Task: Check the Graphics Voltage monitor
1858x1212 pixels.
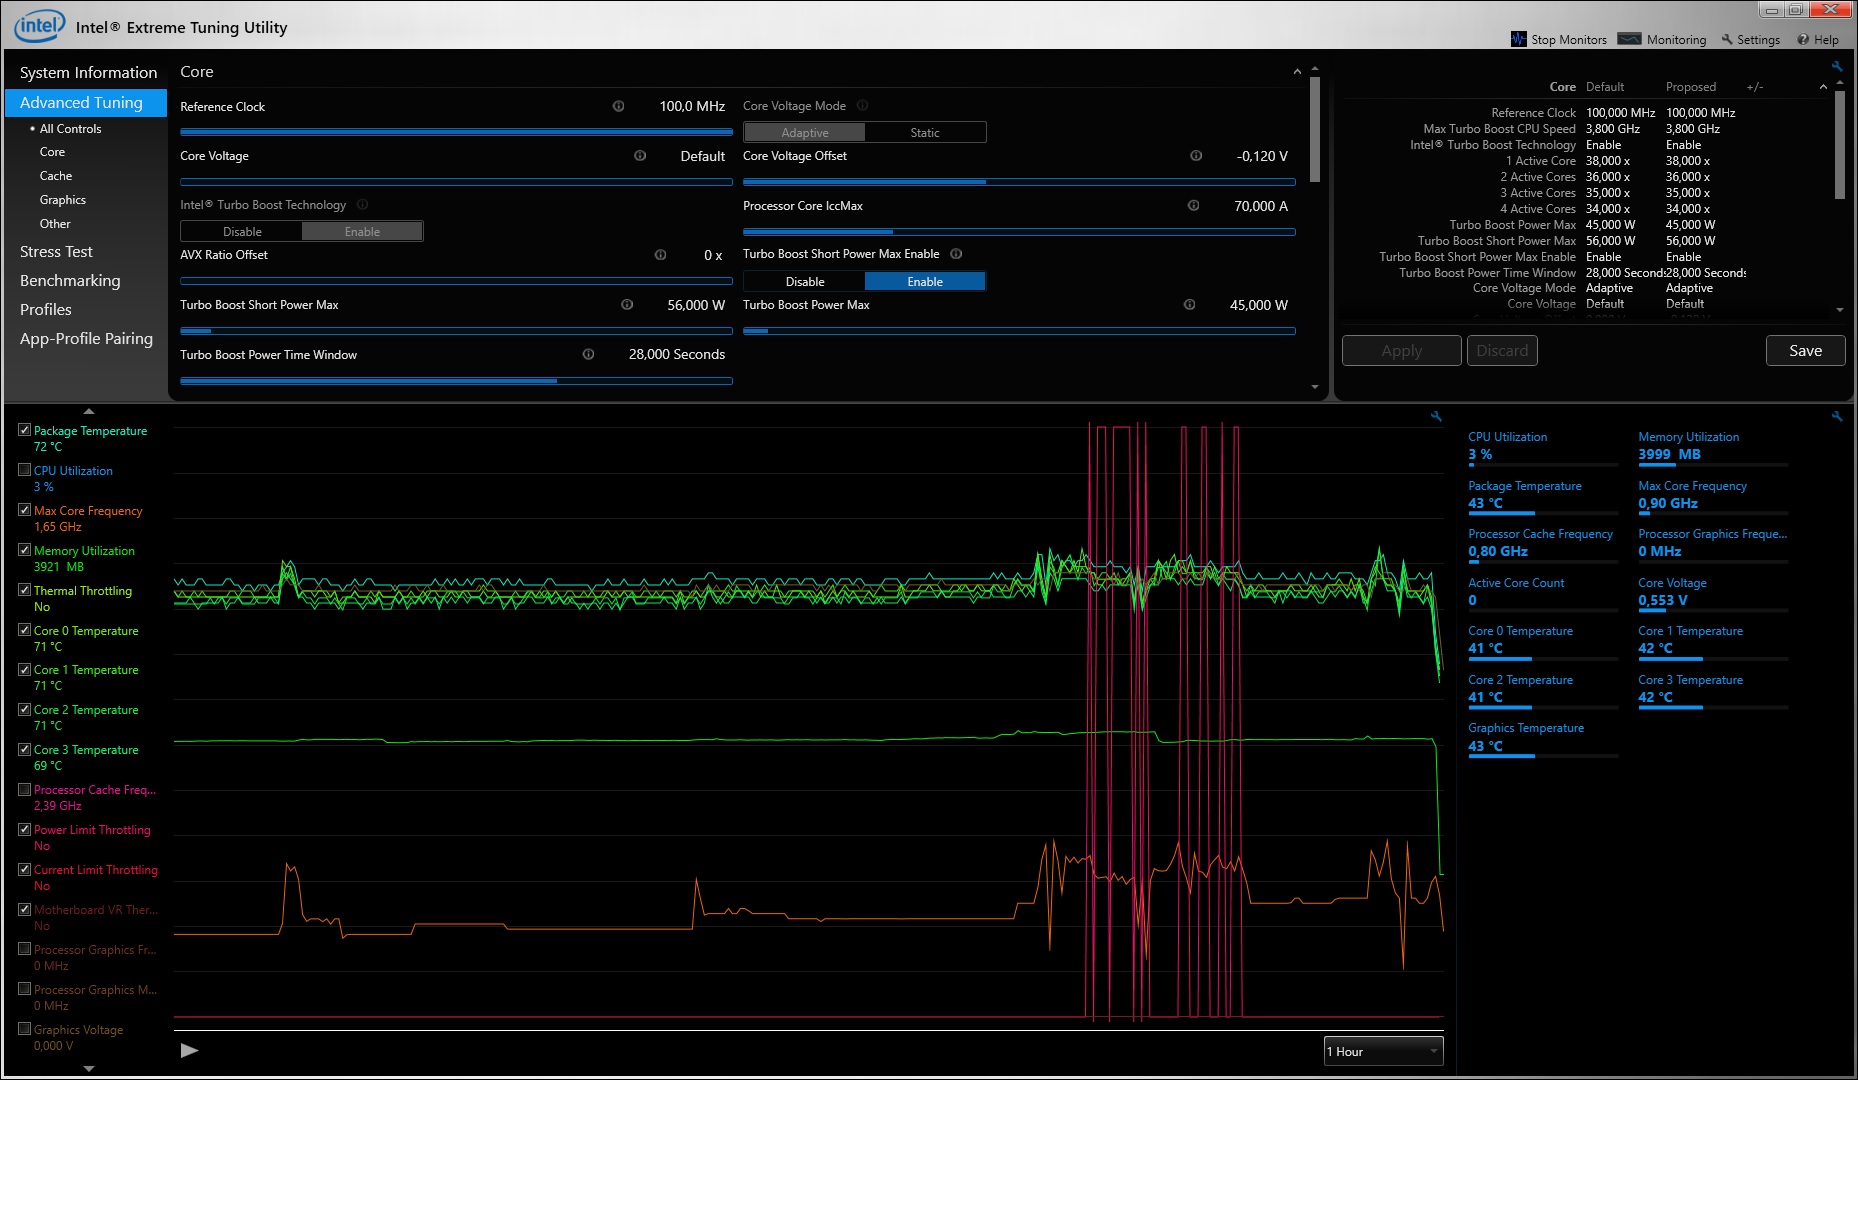Action: (25, 1029)
